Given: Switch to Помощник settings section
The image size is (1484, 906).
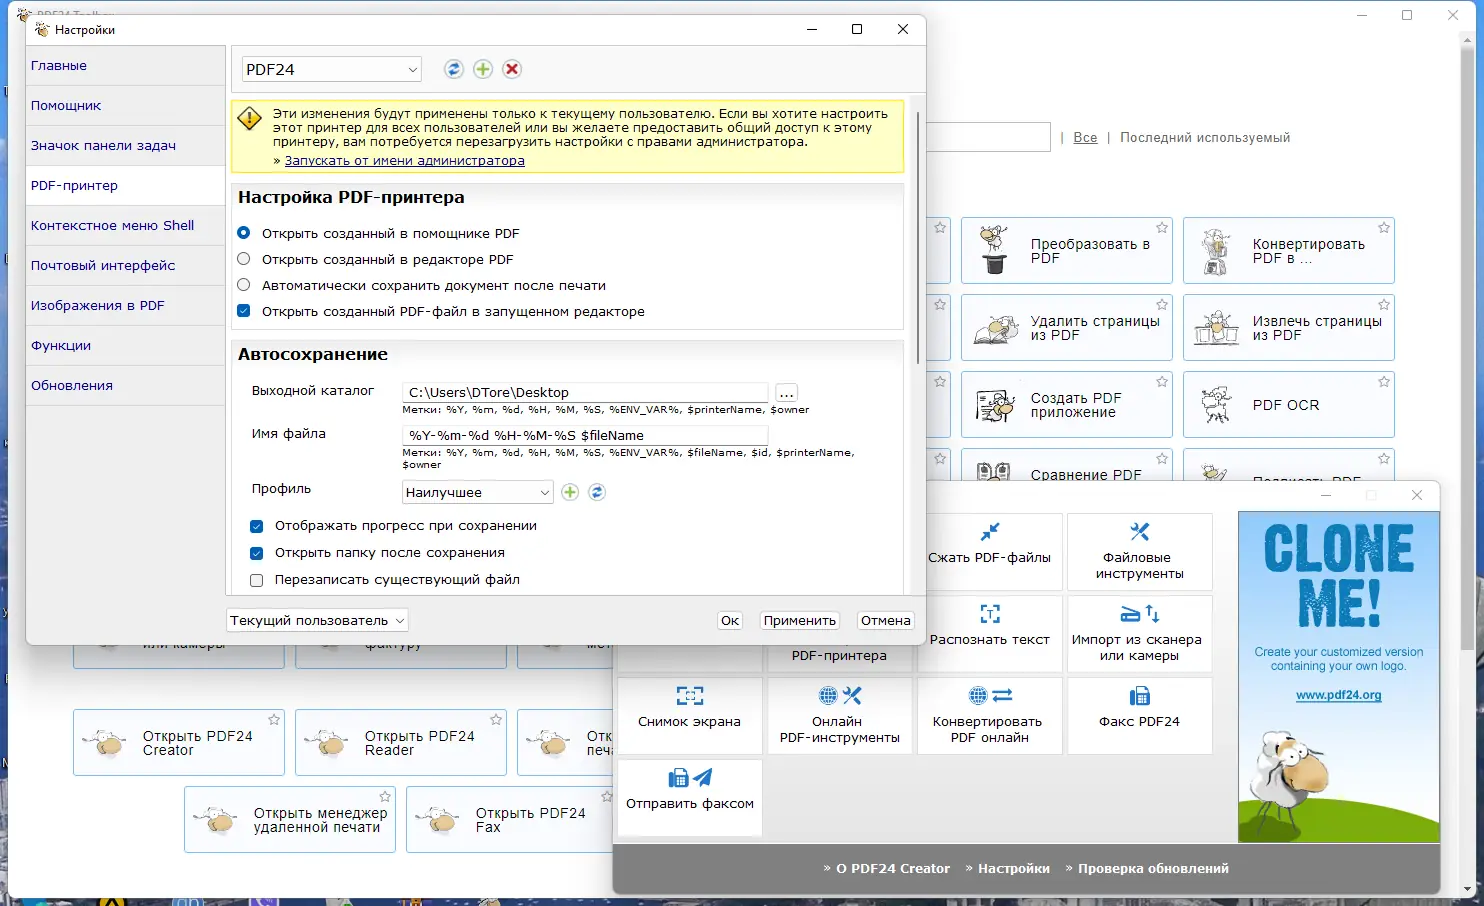Looking at the screenshot, I should pyautogui.click(x=125, y=106).
